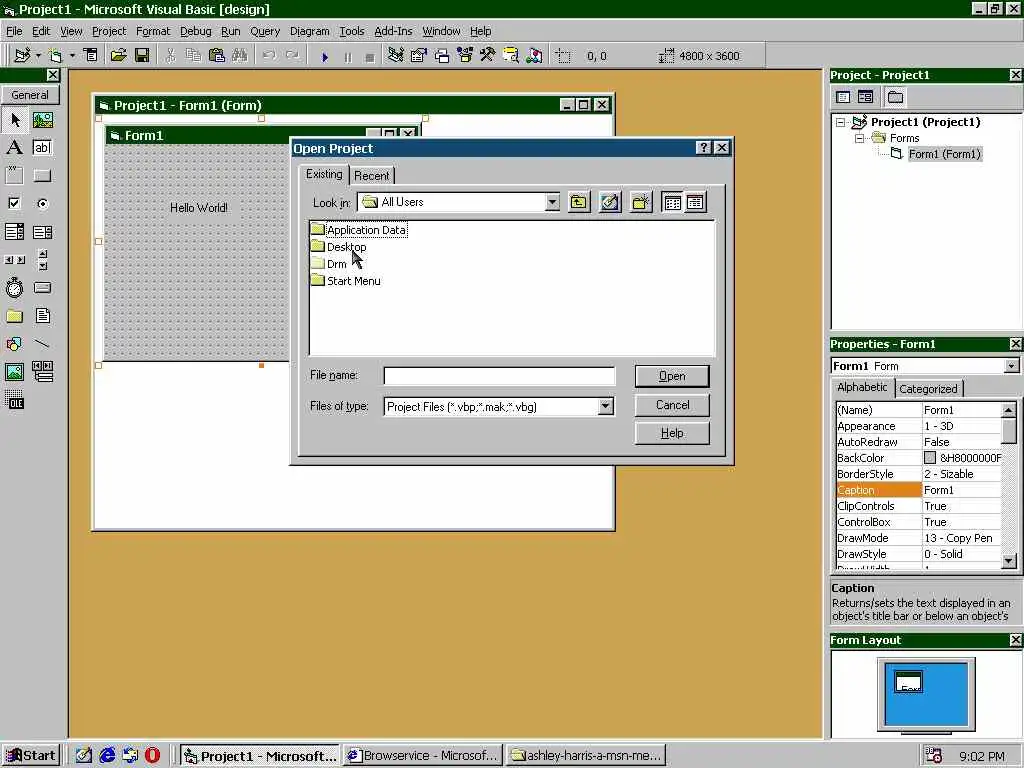Click the Help button in dialog

click(672, 433)
